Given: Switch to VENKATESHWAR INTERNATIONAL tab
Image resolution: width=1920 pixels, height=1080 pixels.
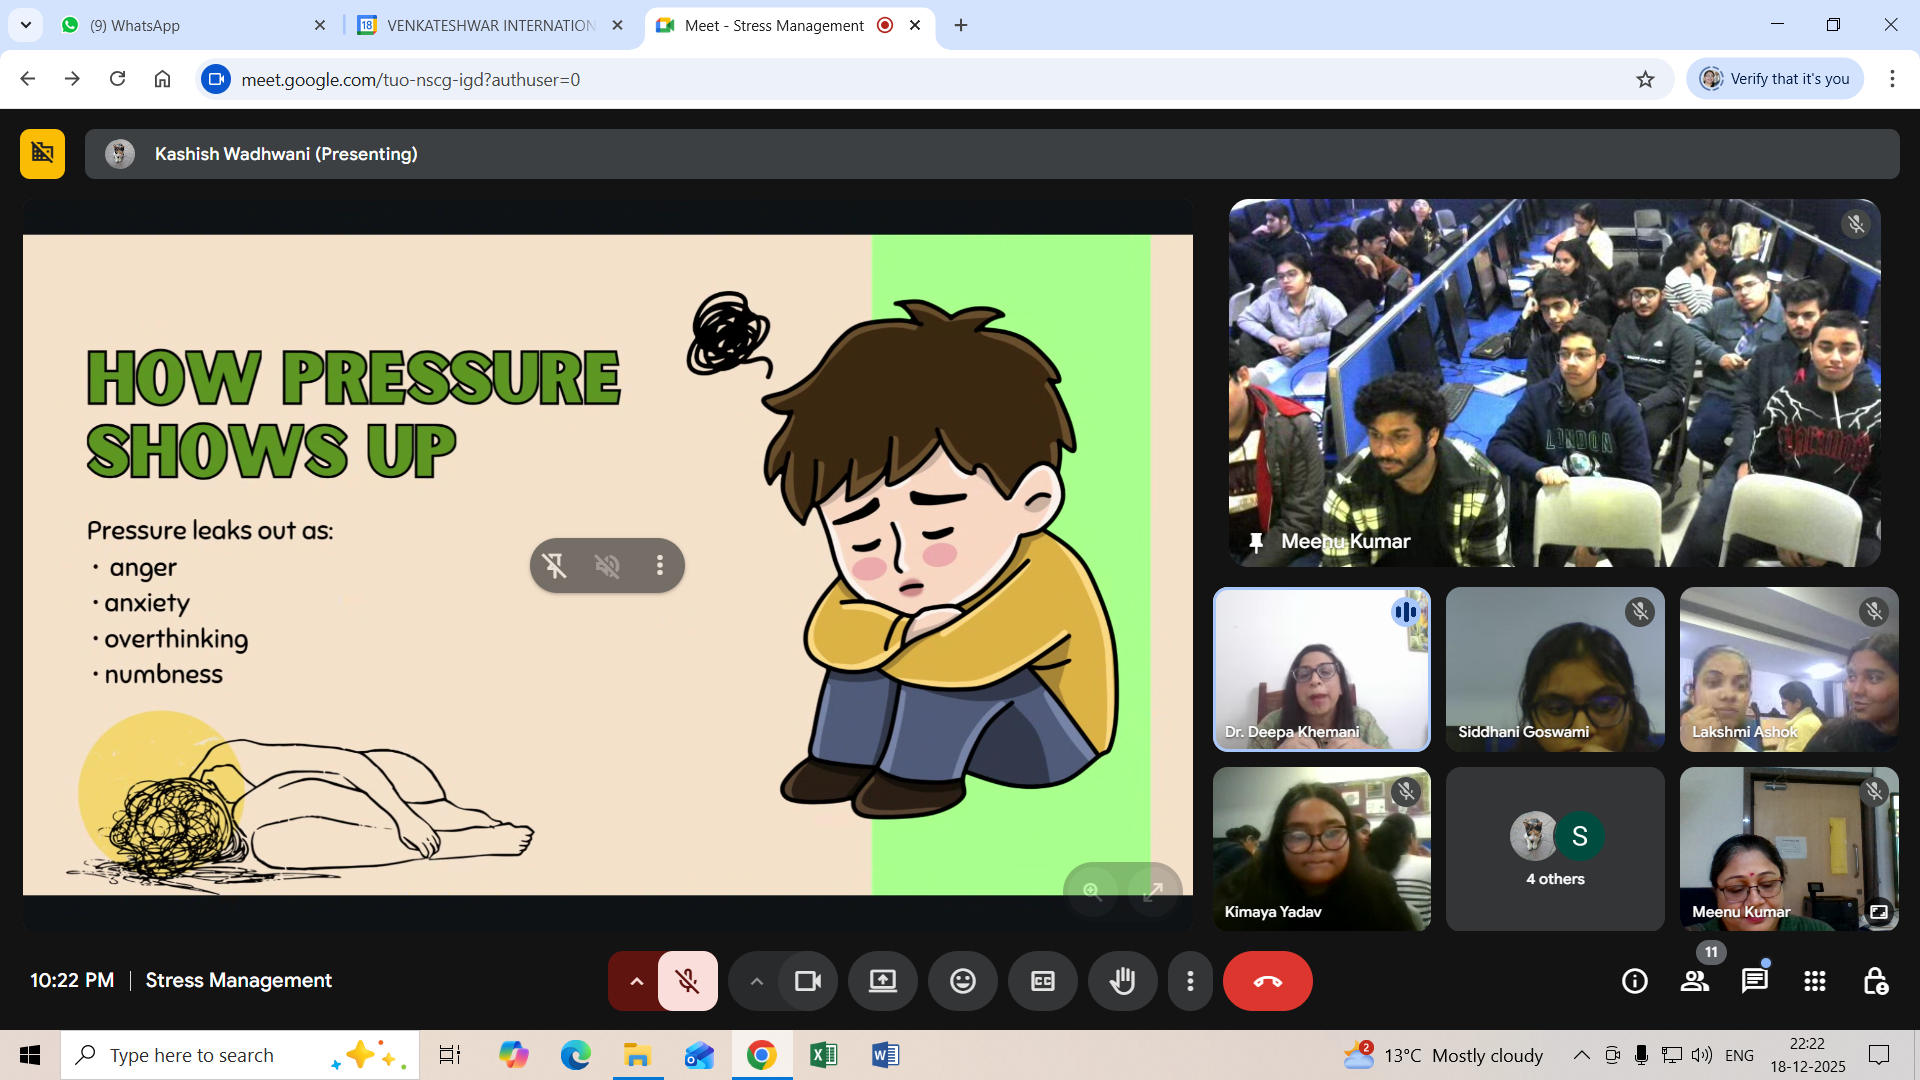Looking at the screenshot, I should 490,25.
